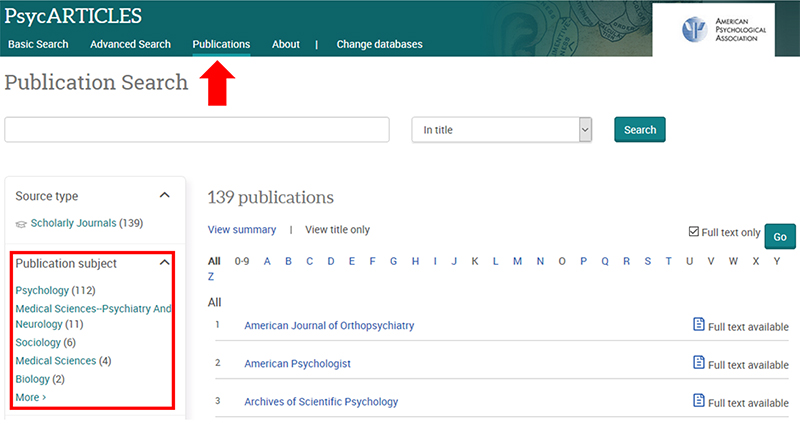Show More publication subjects
The height and width of the screenshot is (433, 800).
(31, 397)
